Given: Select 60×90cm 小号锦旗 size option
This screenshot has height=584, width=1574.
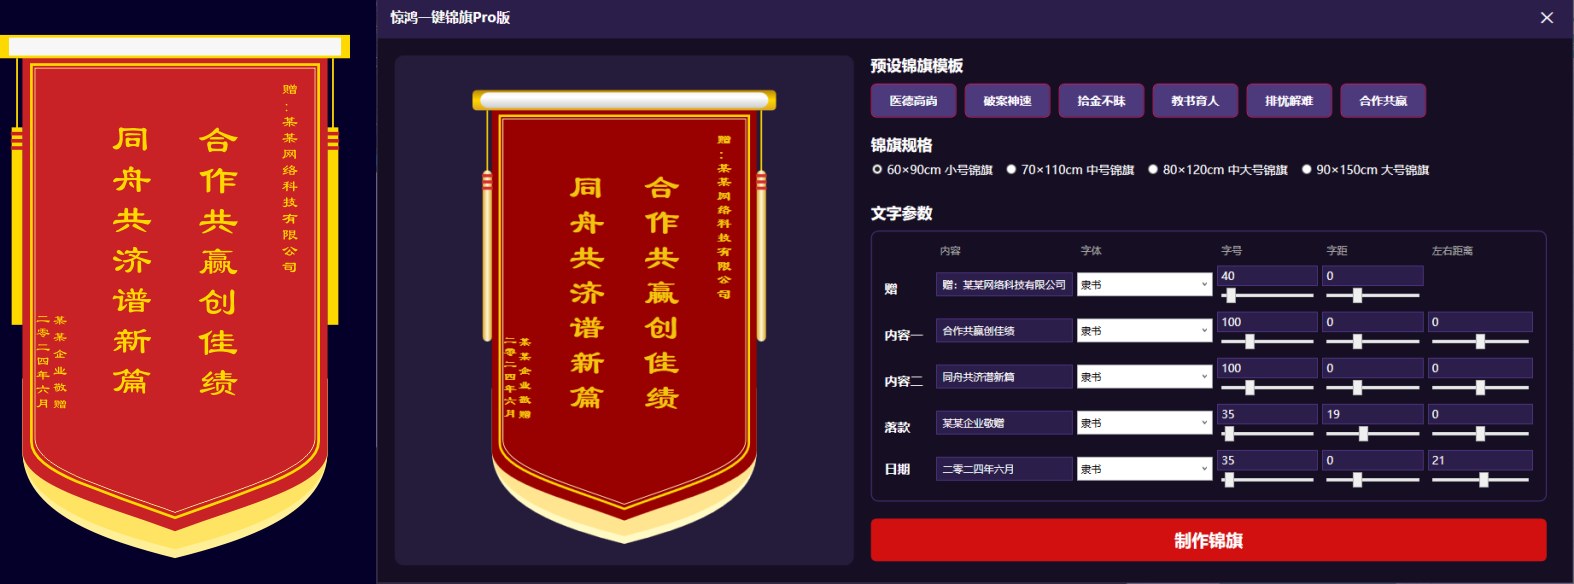Looking at the screenshot, I should [x=877, y=170].
